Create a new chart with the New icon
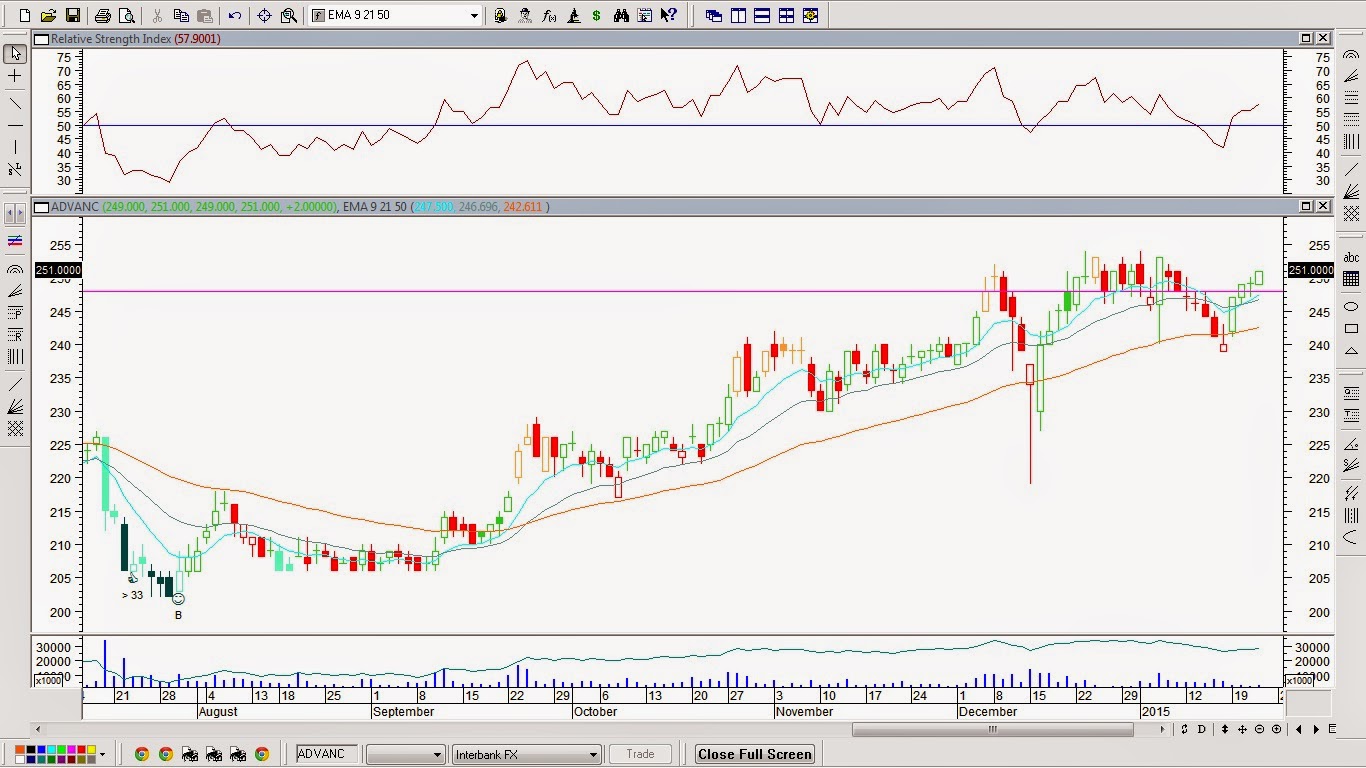 click(x=26, y=16)
